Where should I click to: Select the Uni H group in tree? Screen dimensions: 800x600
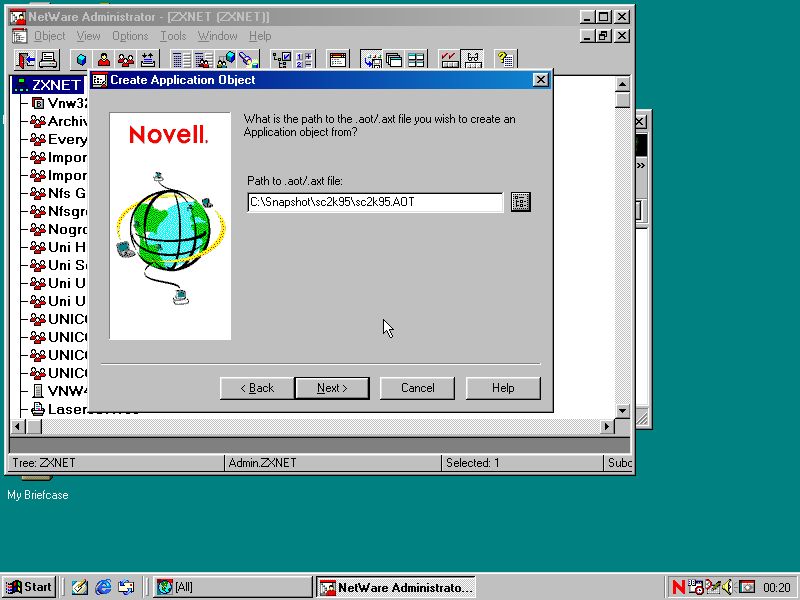click(x=59, y=247)
